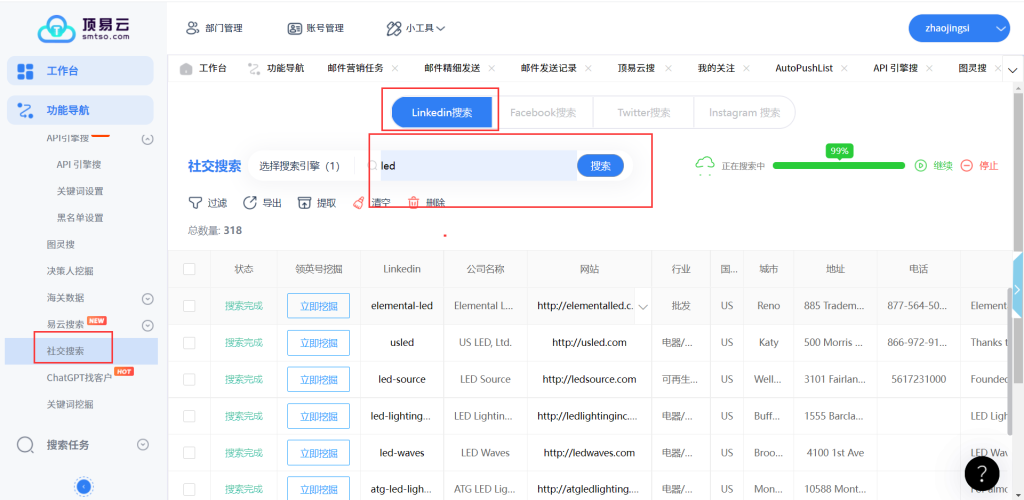Switch to the Twitter搜索 tab
The image size is (1024, 500).
pos(643,113)
